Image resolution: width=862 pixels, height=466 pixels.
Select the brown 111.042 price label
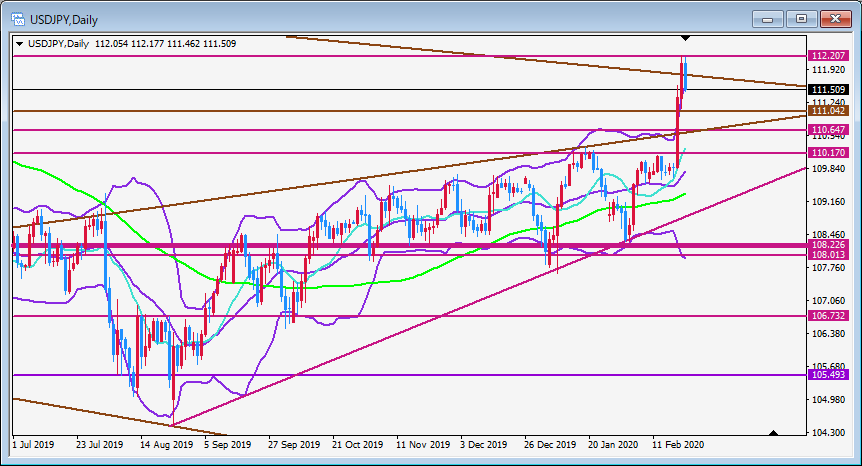point(828,111)
